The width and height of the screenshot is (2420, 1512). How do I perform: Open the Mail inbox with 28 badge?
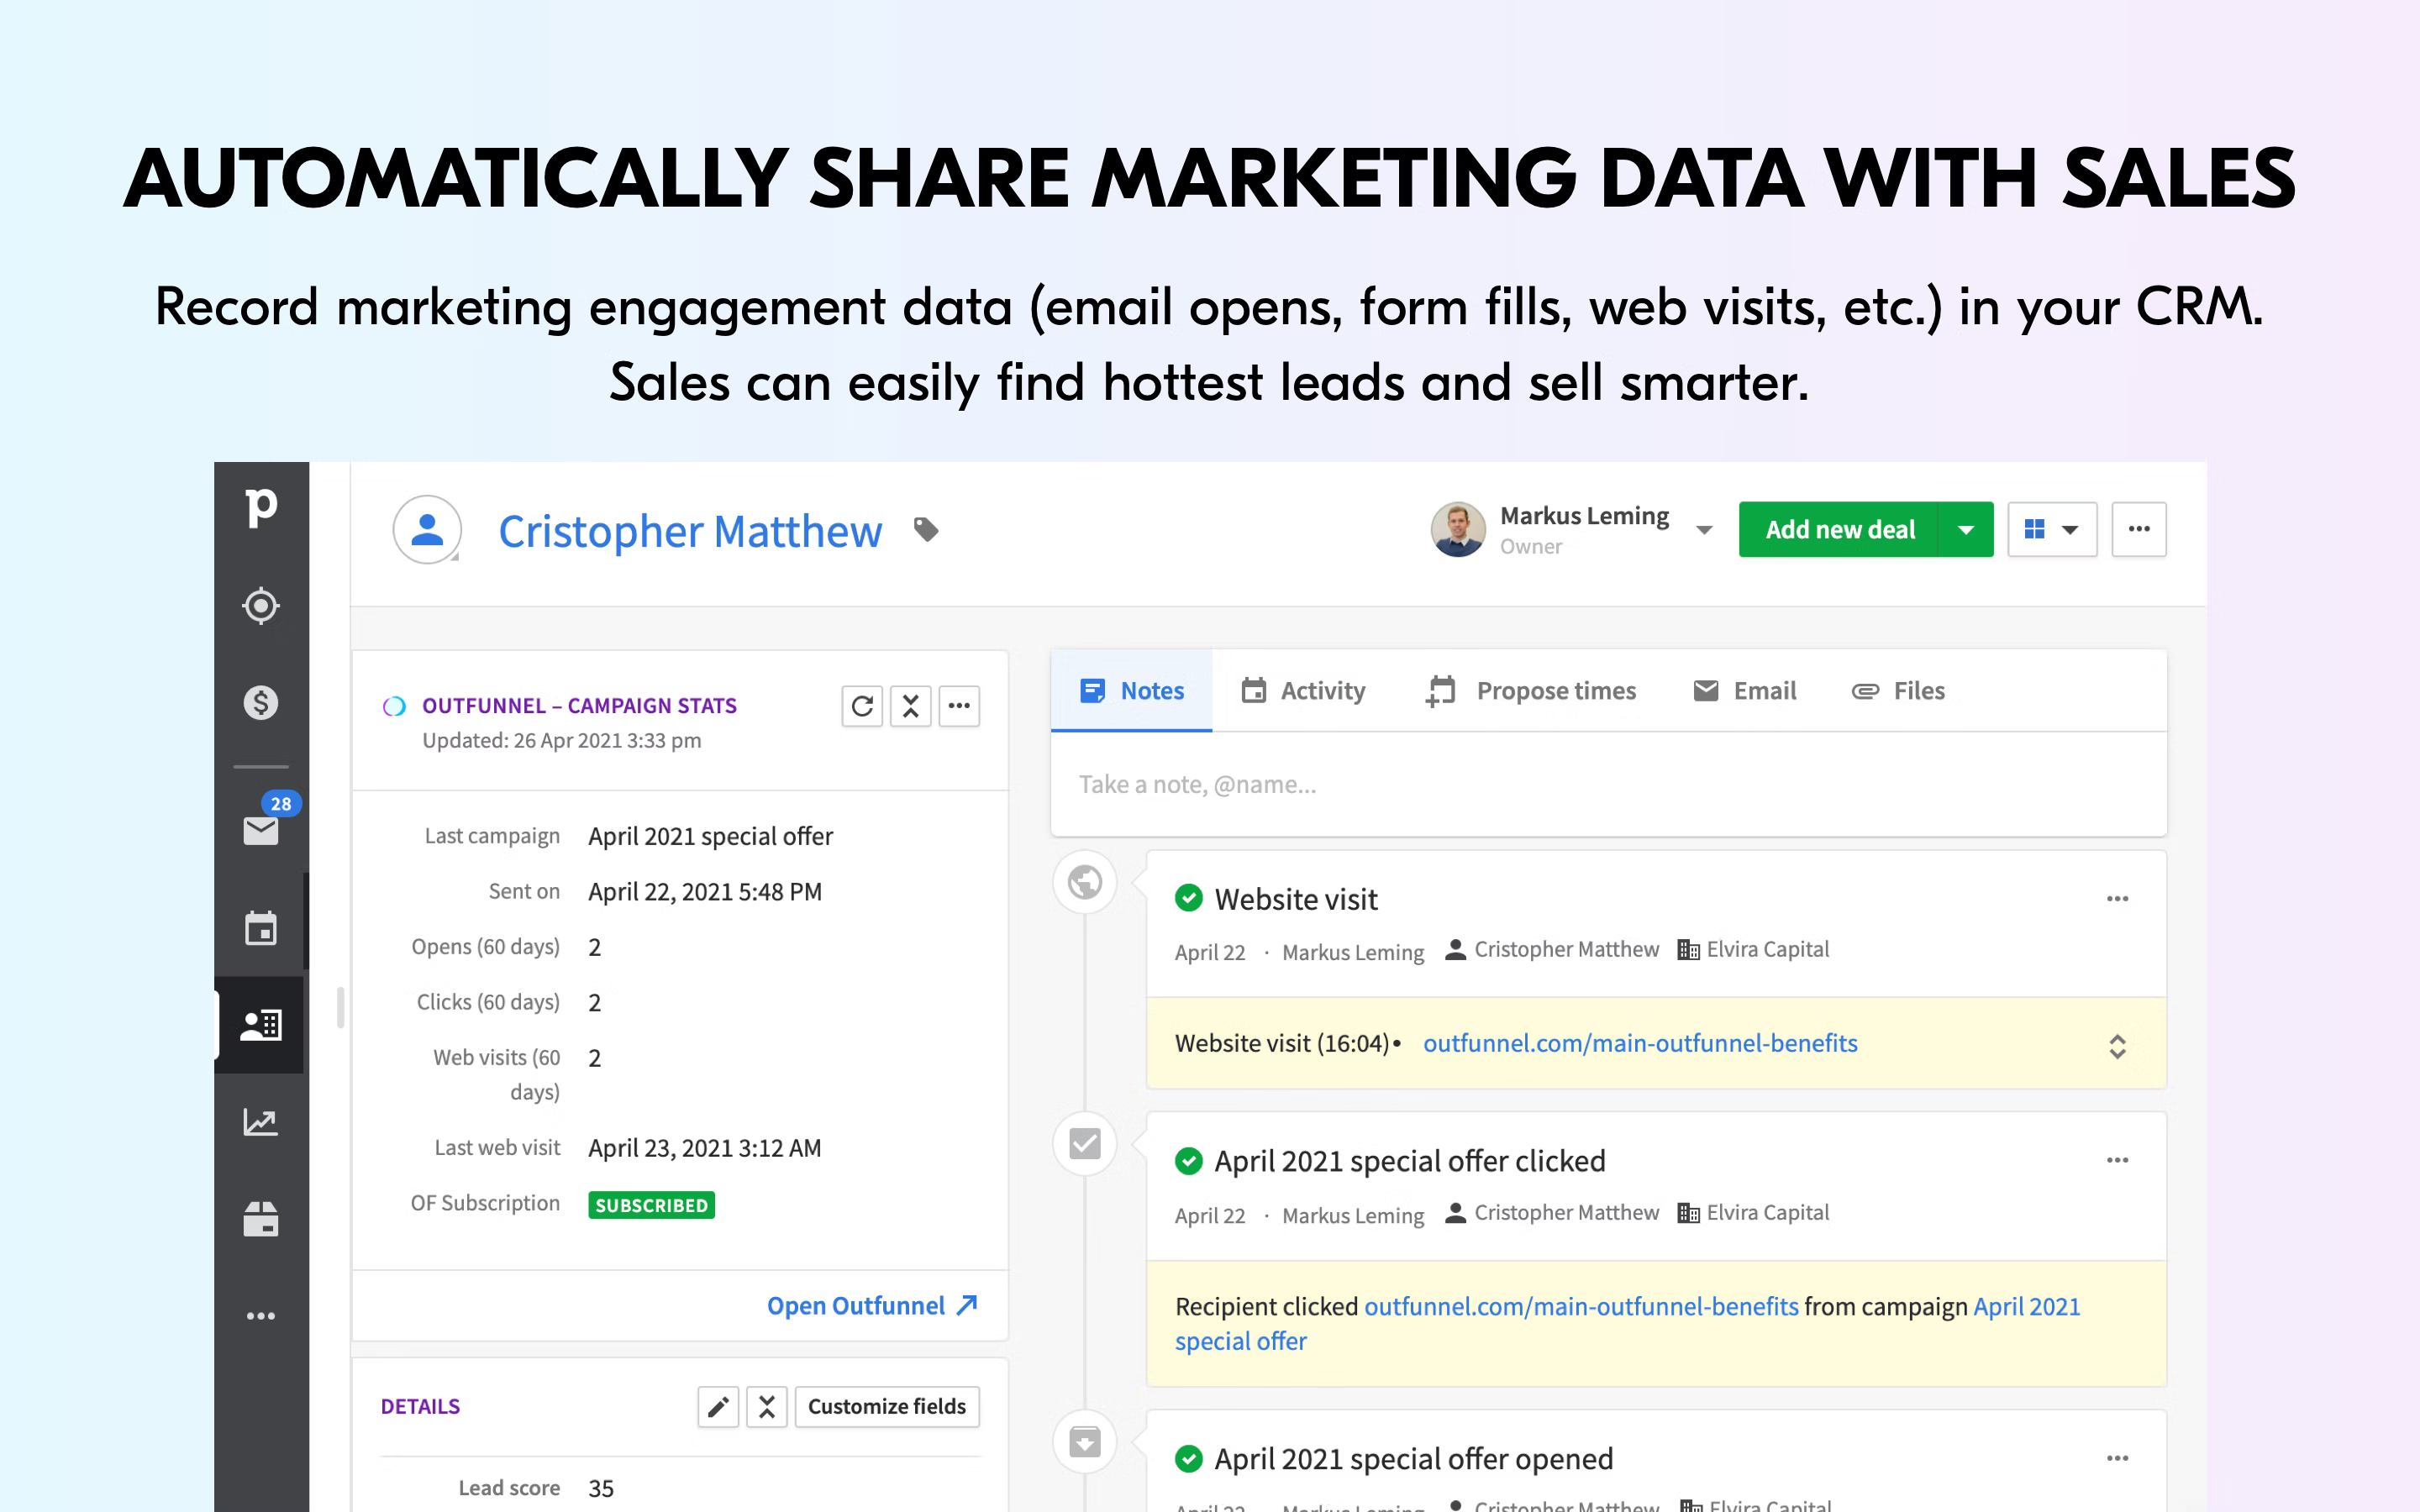(261, 829)
